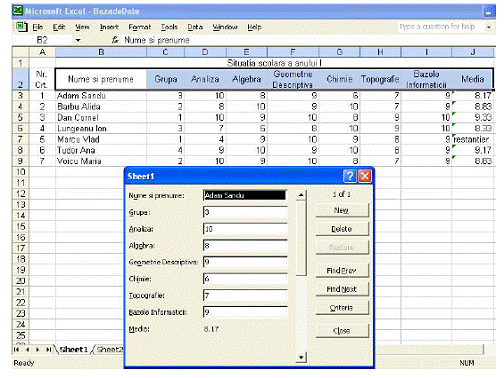The height and width of the screenshot is (378, 504).
Task: Go to first sheet tab navigation arrow
Action: [16, 349]
